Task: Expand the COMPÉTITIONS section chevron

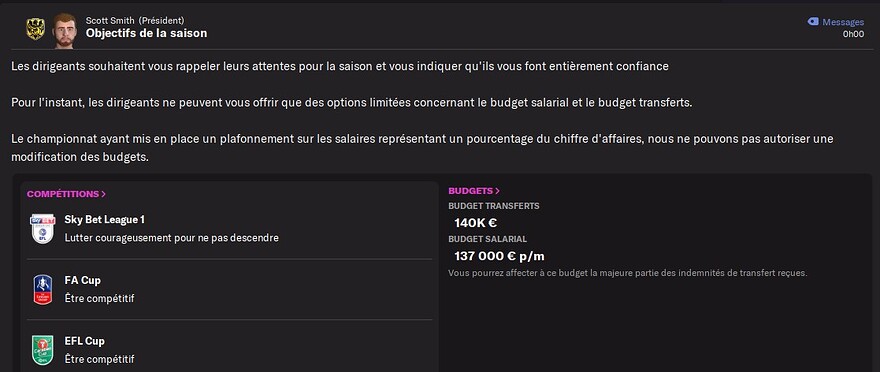Action: [104, 194]
